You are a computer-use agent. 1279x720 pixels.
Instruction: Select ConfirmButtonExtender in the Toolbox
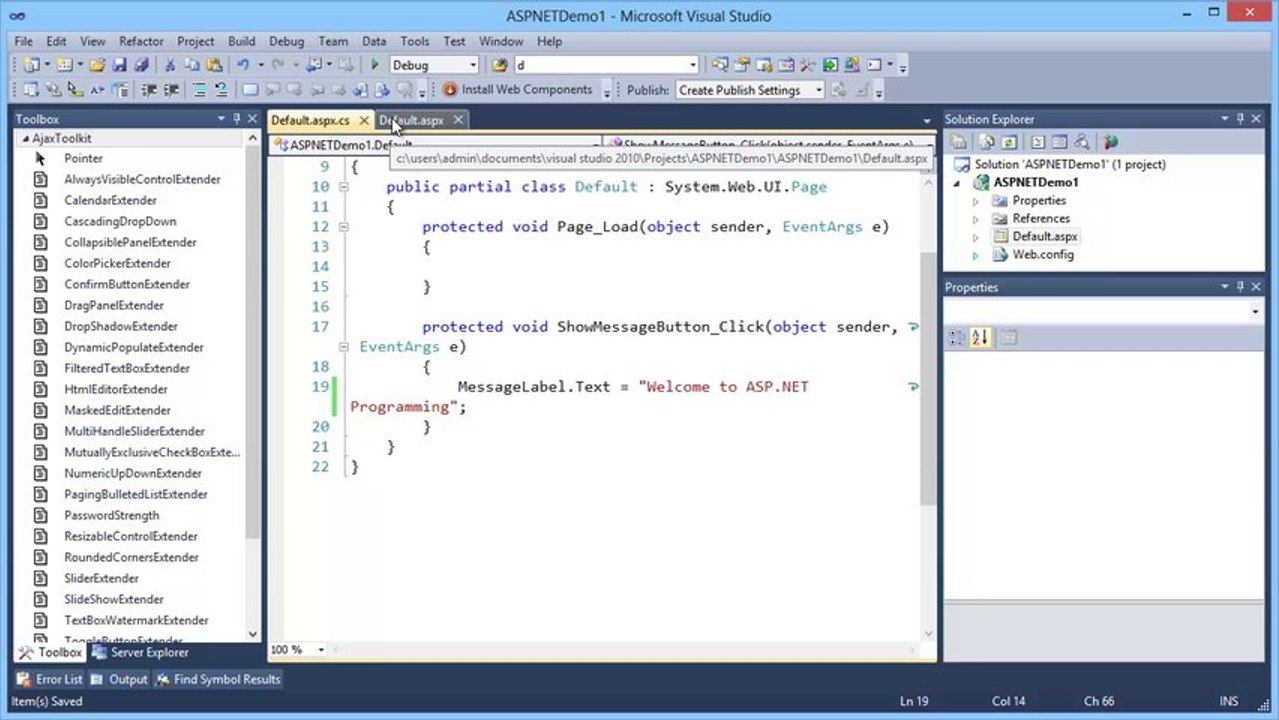[x=126, y=284]
